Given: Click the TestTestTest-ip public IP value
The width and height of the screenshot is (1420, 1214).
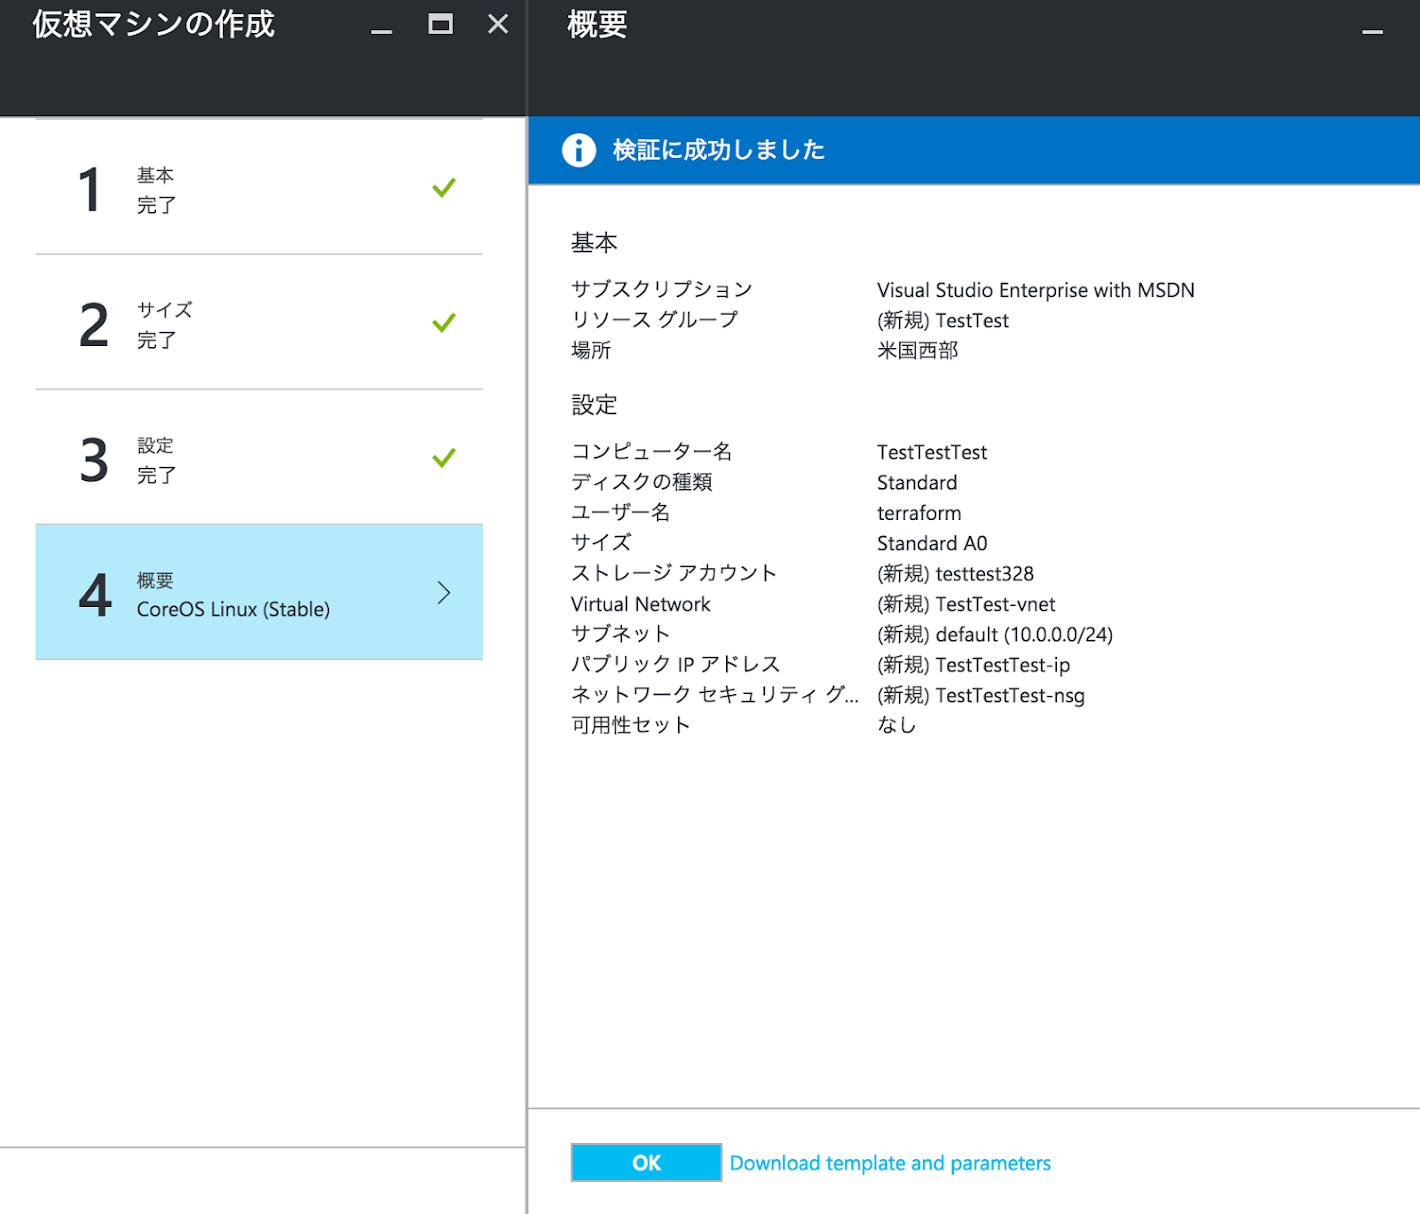Looking at the screenshot, I should pos(1002,665).
